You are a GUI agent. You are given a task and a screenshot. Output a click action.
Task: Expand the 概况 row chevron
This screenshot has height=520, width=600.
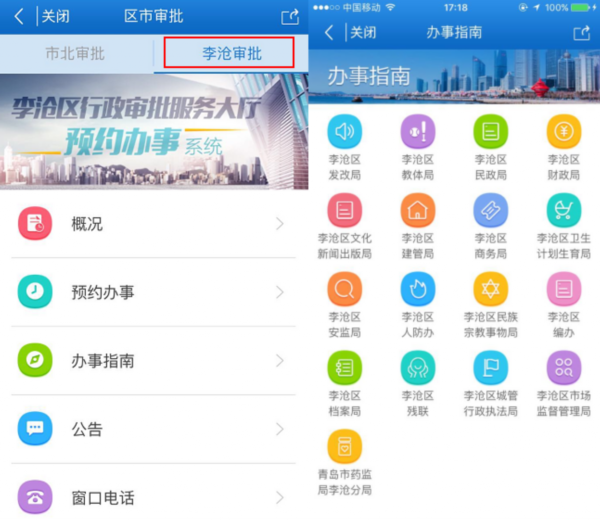click(280, 223)
